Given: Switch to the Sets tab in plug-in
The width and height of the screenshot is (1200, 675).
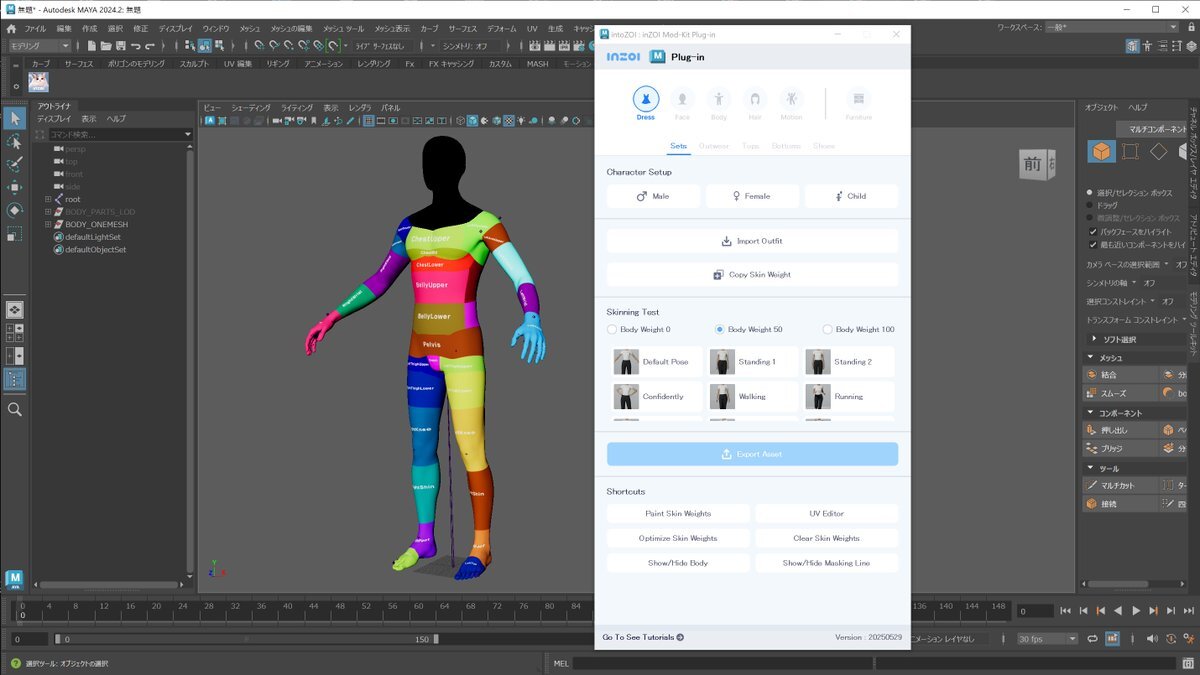Looking at the screenshot, I should pyautogui.click(x=679, y=146).
